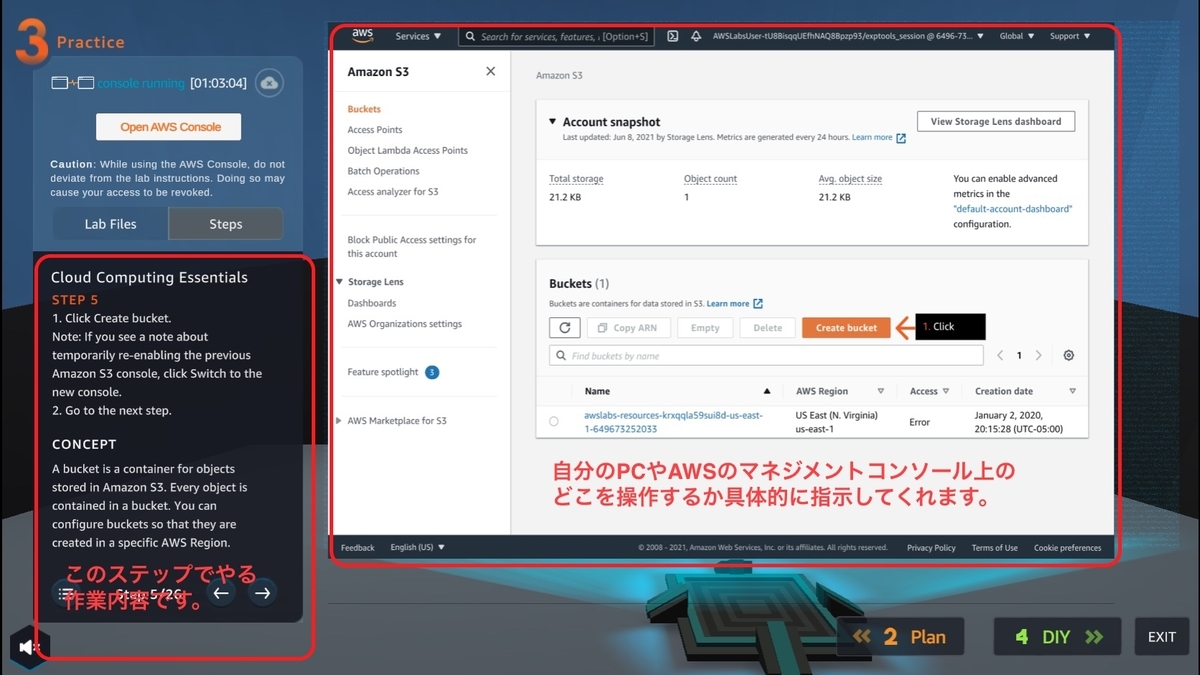The image size is (1200, 675).
Task: Open AWS Organizations settings
Action: [x=404, y=324]
